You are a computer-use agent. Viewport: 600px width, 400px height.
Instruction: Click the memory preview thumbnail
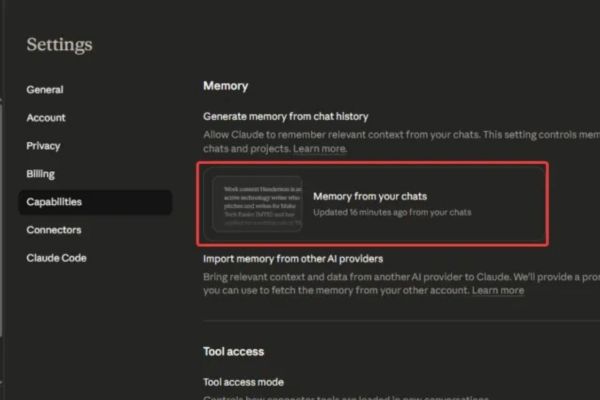coord(257,204)
